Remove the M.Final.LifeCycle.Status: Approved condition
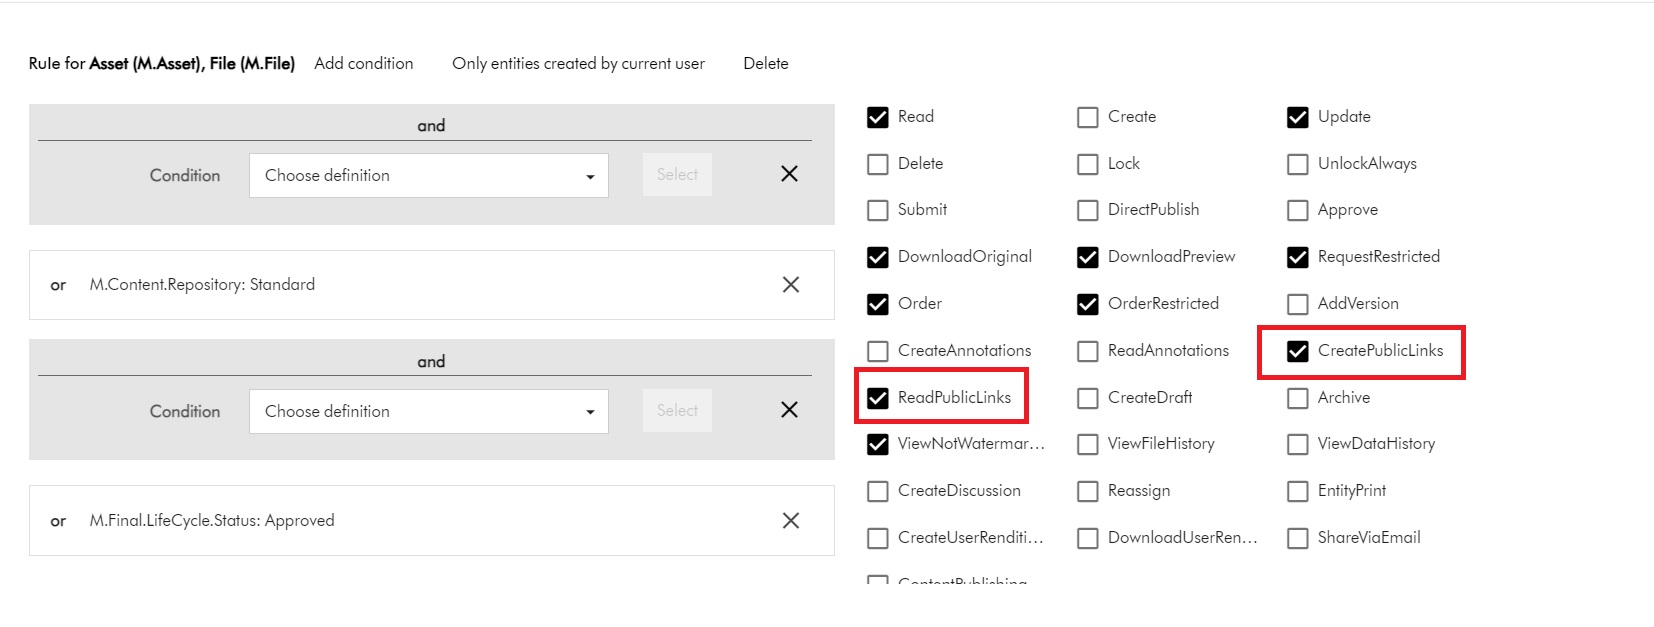Screen dimensions: 1654x627 point(790,521)
